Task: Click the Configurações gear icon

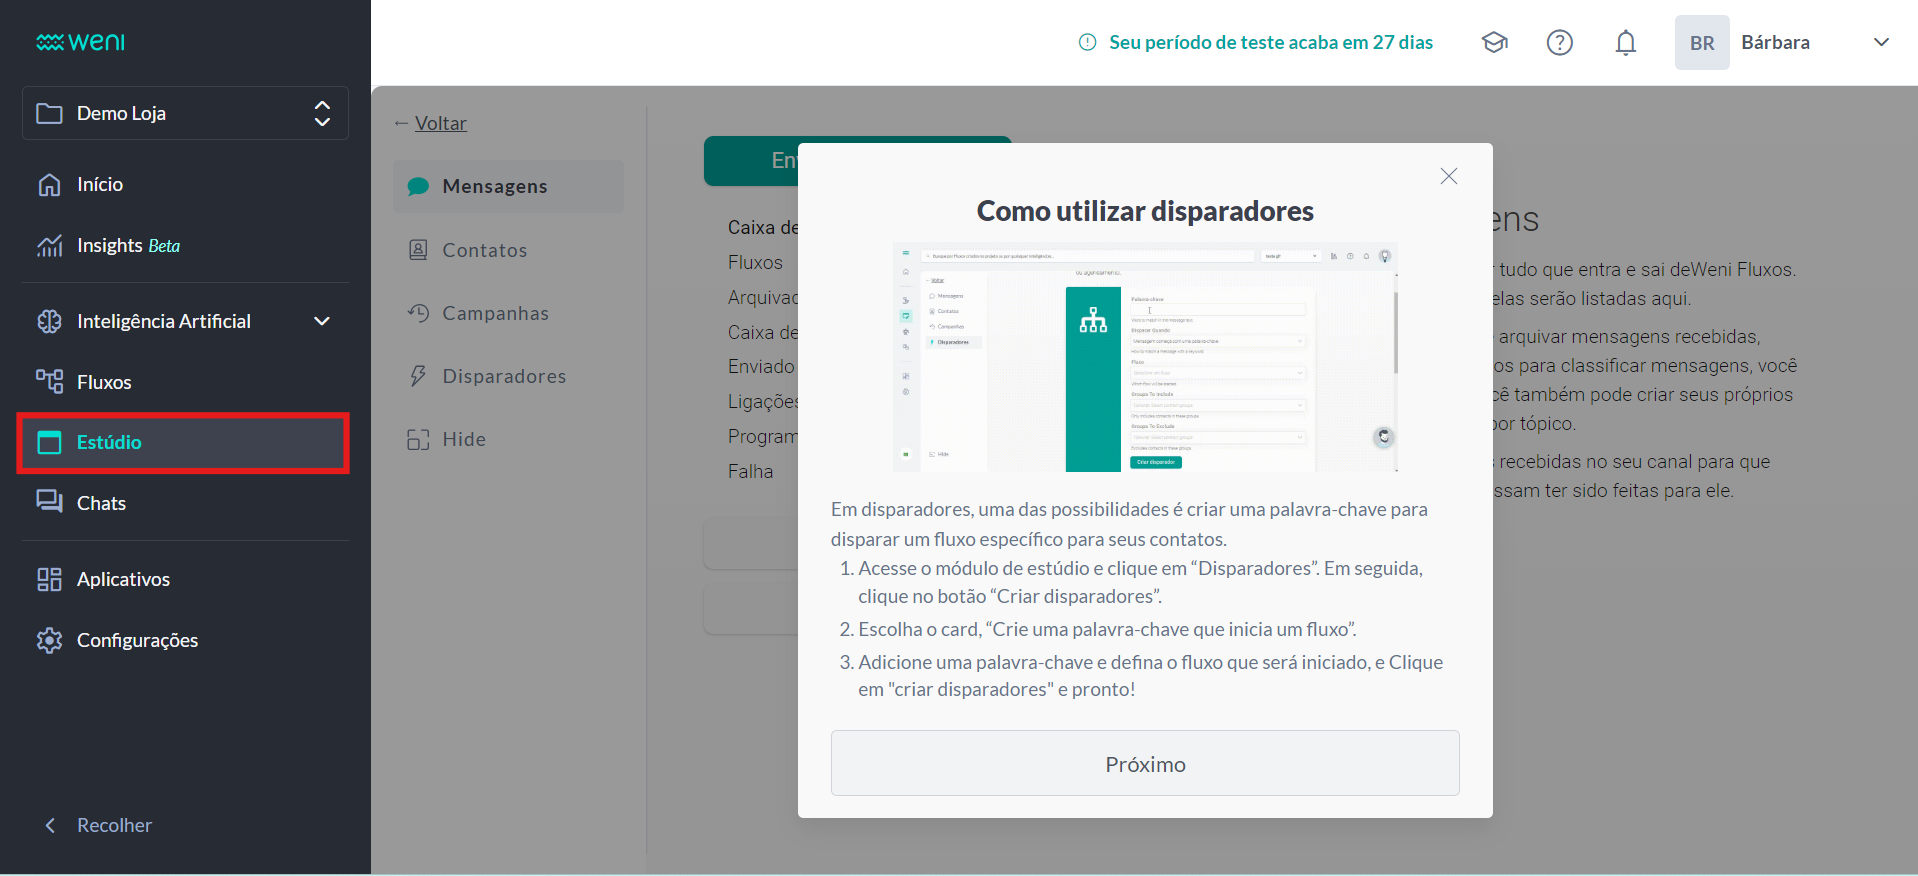Action: pos(49,640)
